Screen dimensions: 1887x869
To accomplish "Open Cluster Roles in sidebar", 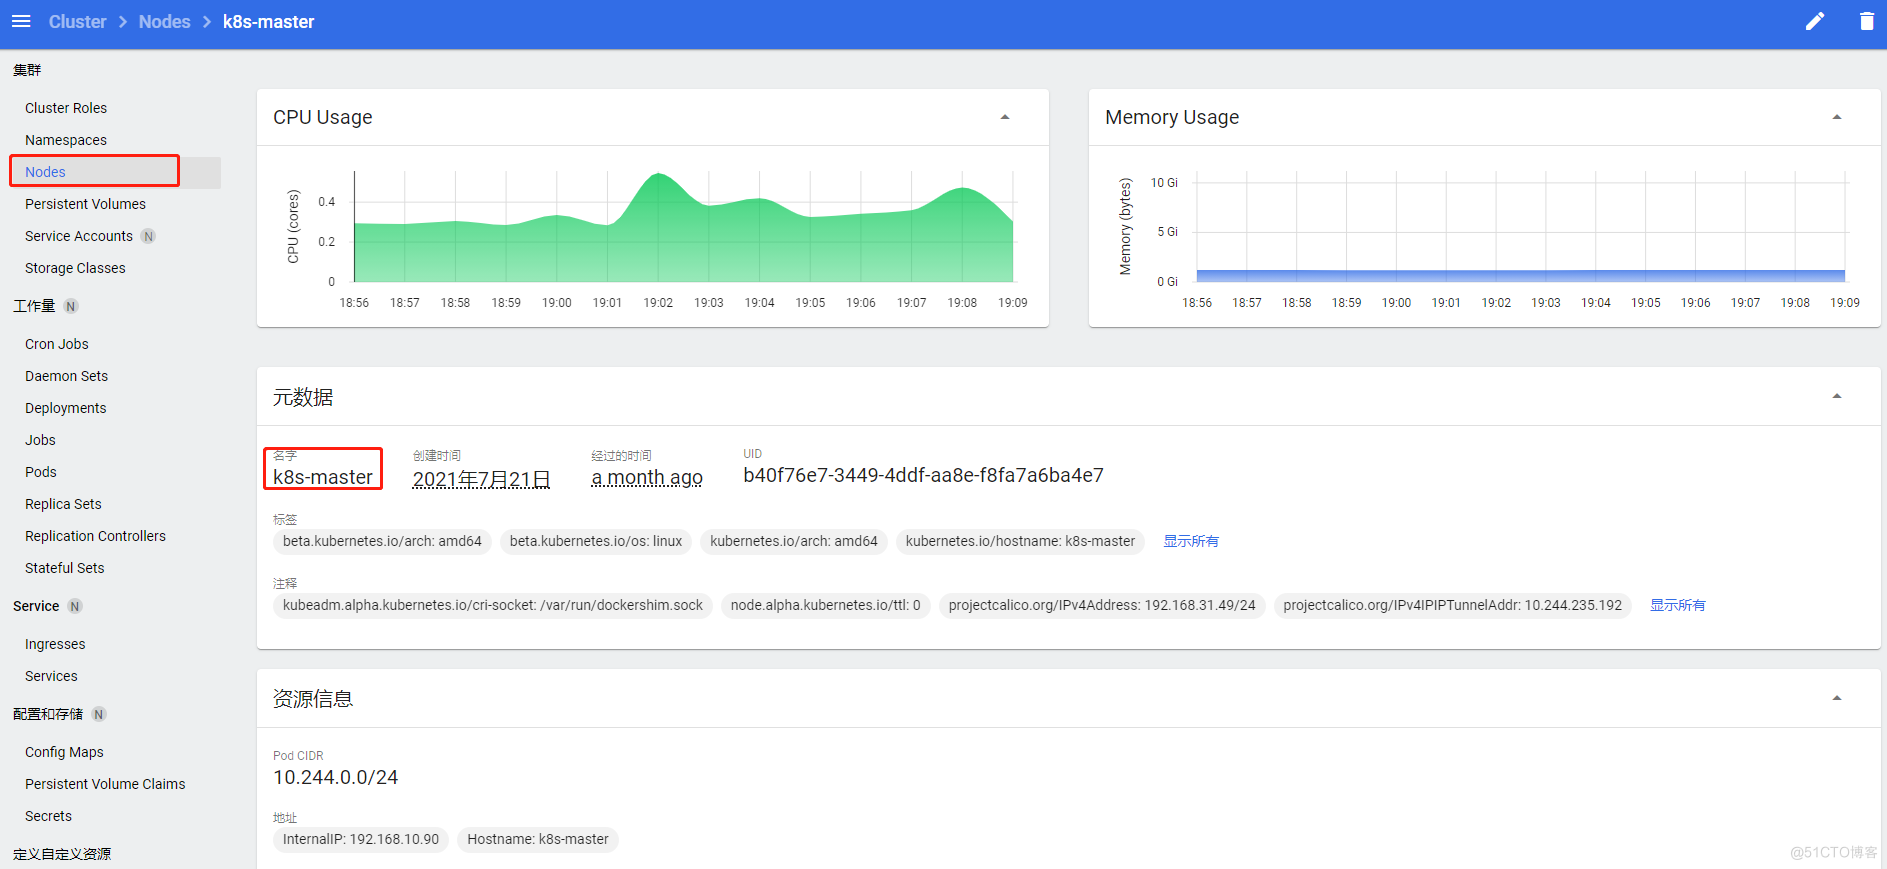I will pyautogui.click(x=66, y=108).
